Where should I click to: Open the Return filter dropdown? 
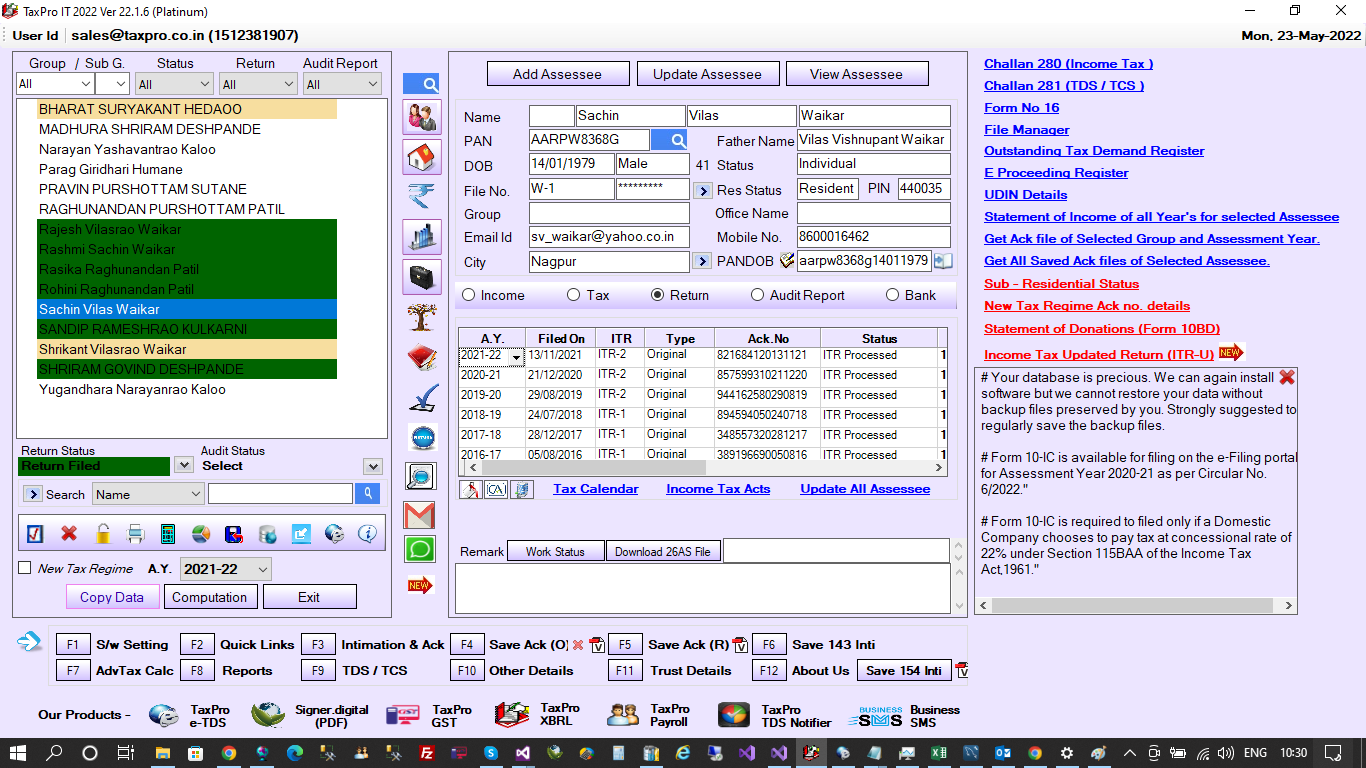(258, 85)
